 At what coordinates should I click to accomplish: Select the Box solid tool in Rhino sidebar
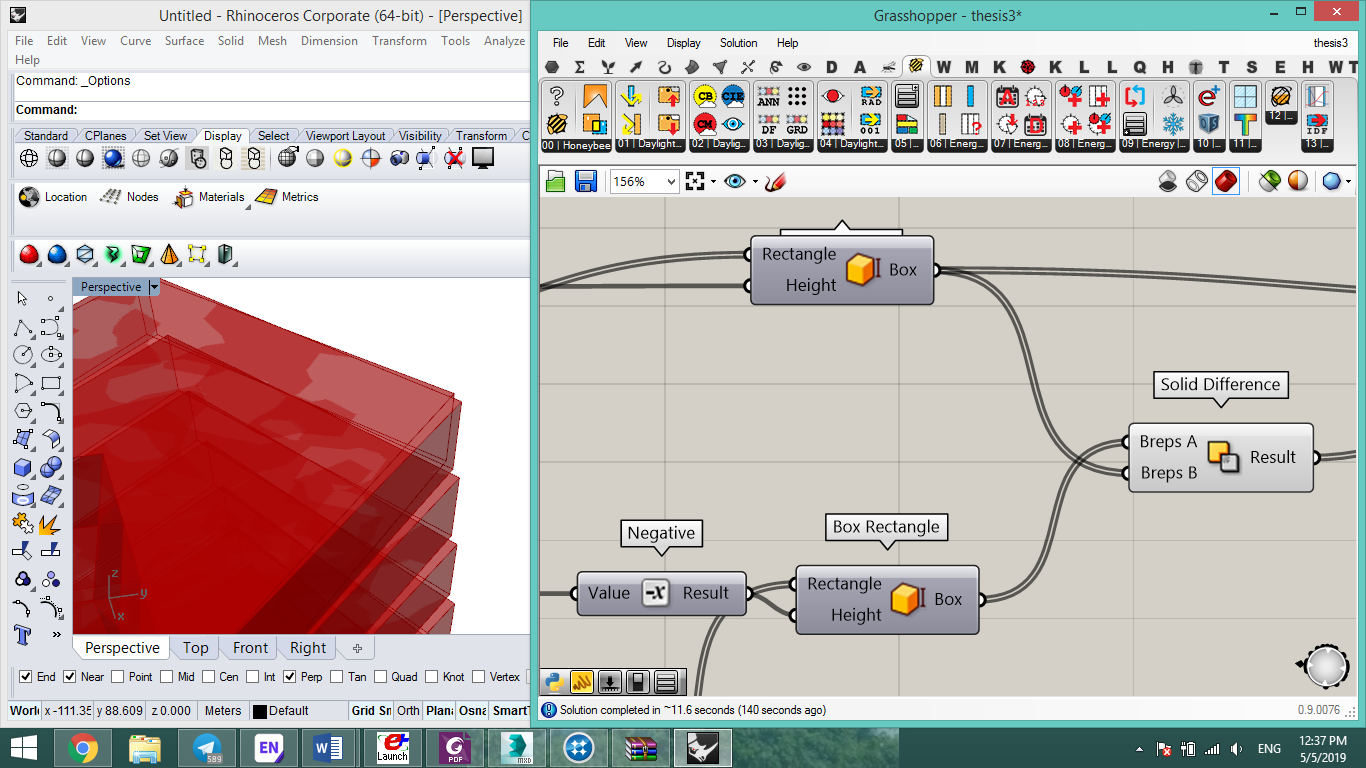pos(23,466)
